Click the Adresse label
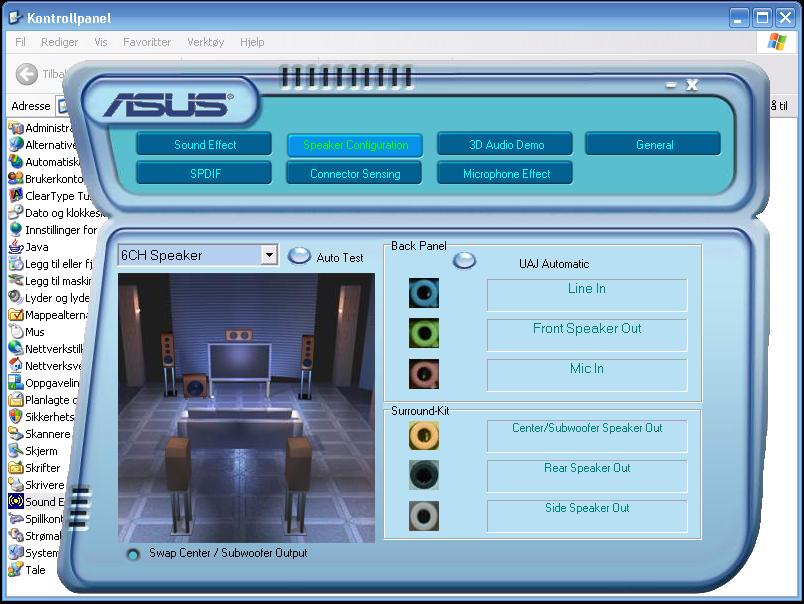 (31, 106)
